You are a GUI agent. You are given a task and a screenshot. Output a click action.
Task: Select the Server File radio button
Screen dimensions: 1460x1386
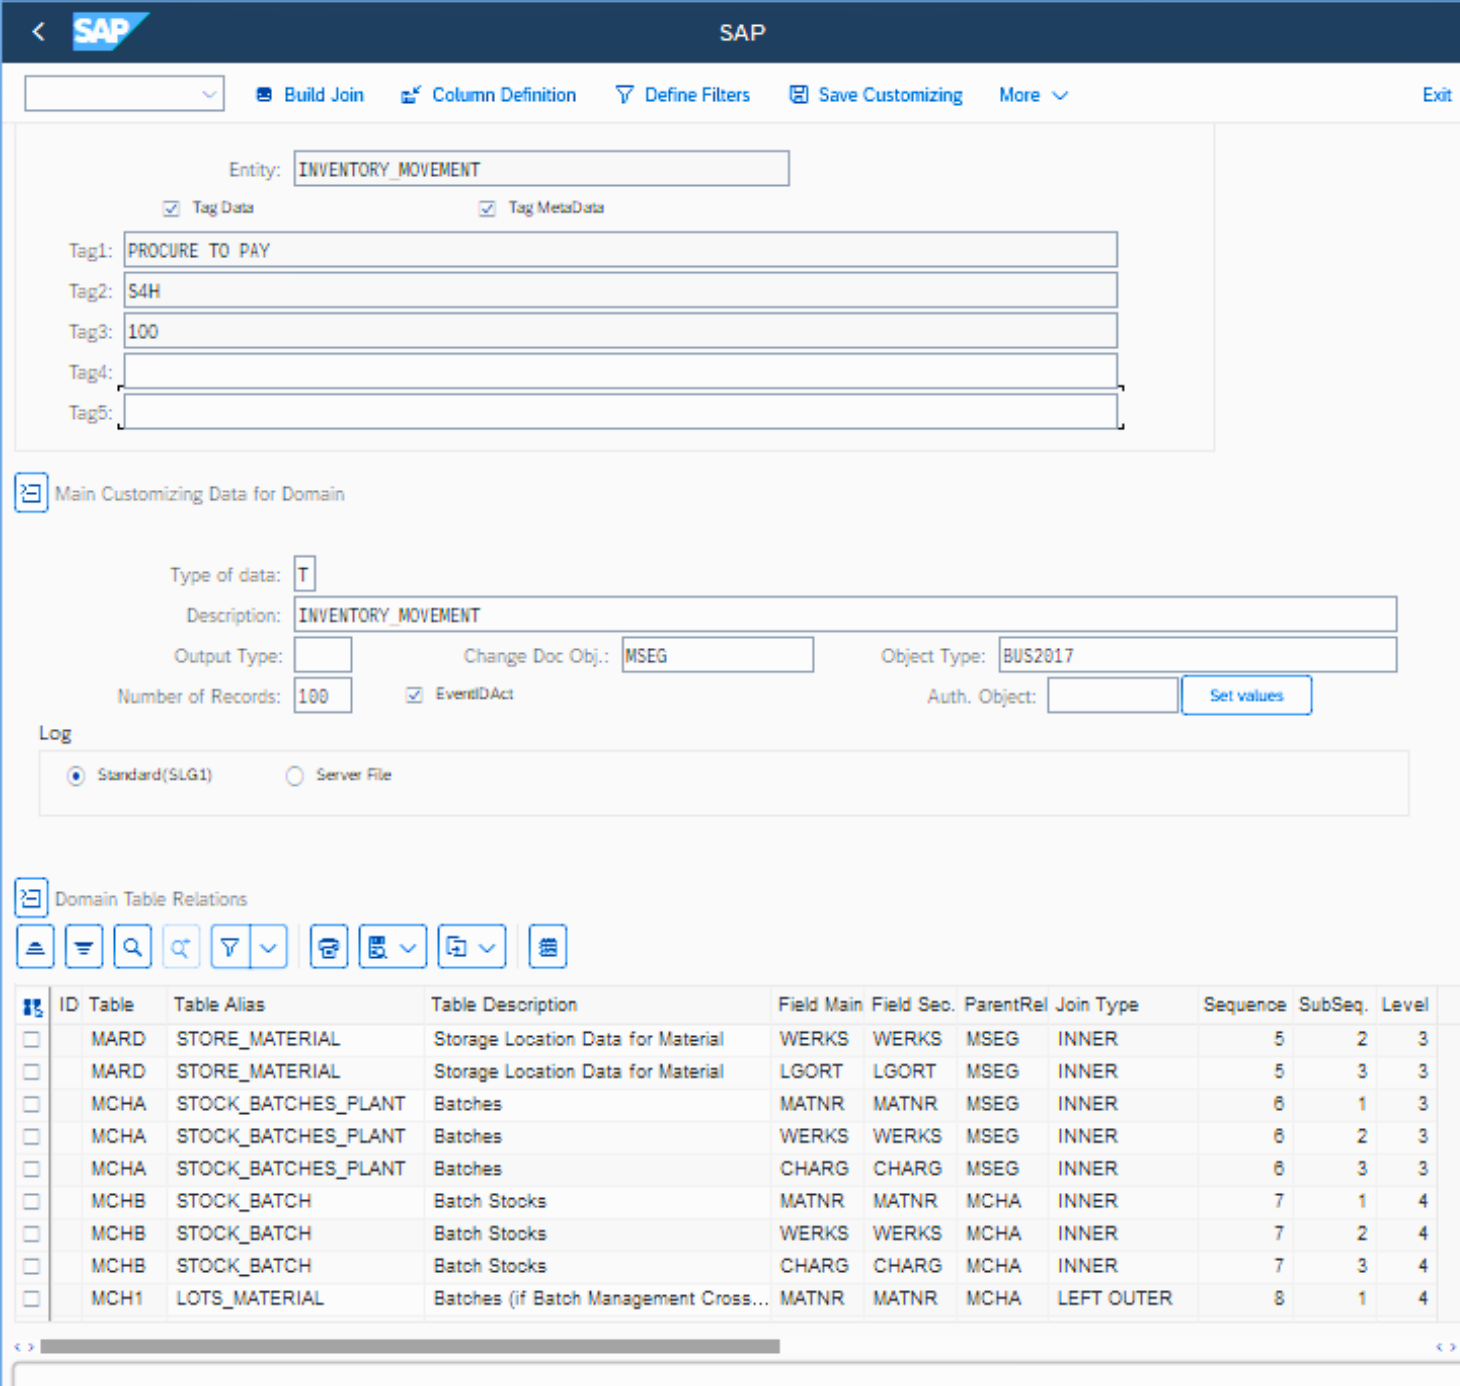(x=295, y=776)
